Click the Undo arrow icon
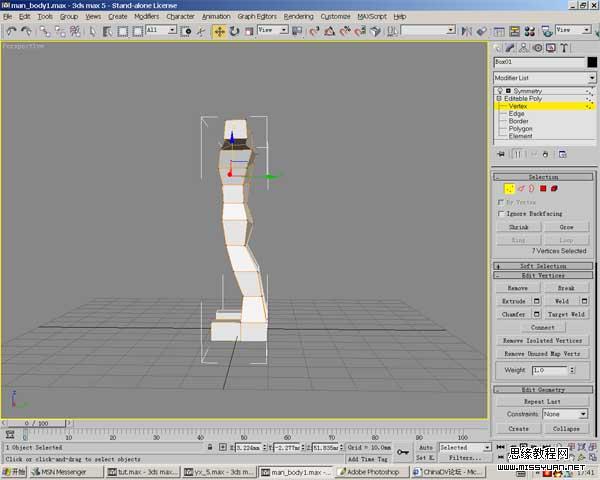The image size is (600, 480). click(x=11, y=31)
